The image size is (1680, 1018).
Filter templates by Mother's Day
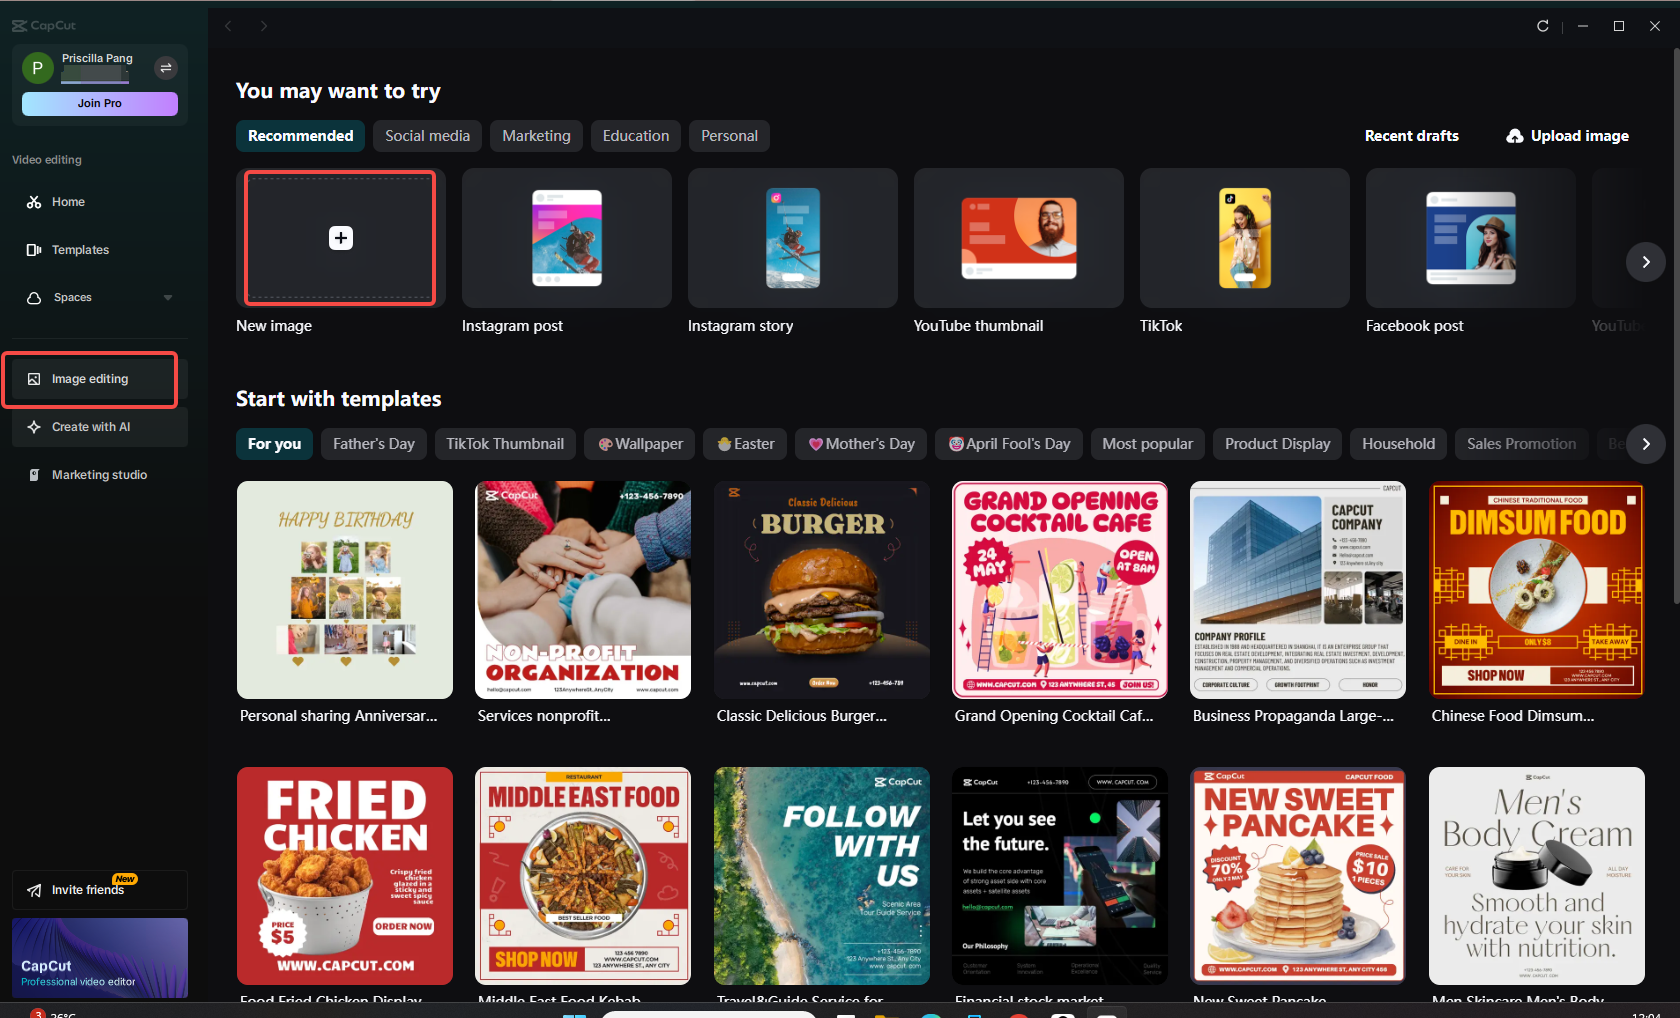click(x=861, y=444)
